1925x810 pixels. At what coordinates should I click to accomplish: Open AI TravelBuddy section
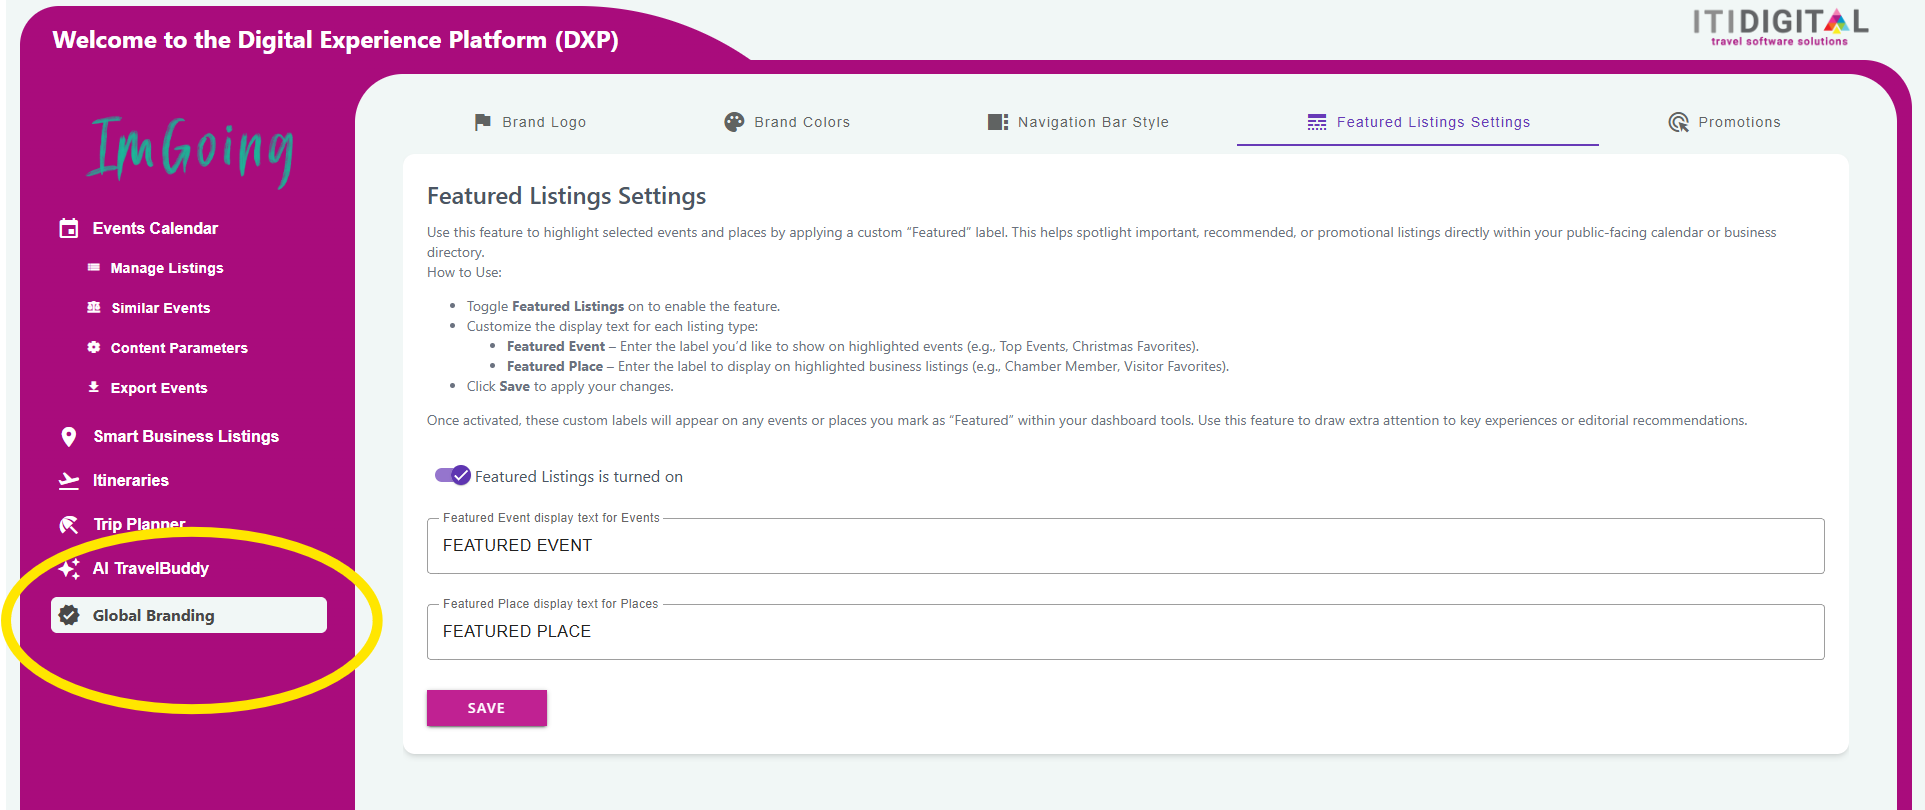pyautogui.click(x=151, y=569)
